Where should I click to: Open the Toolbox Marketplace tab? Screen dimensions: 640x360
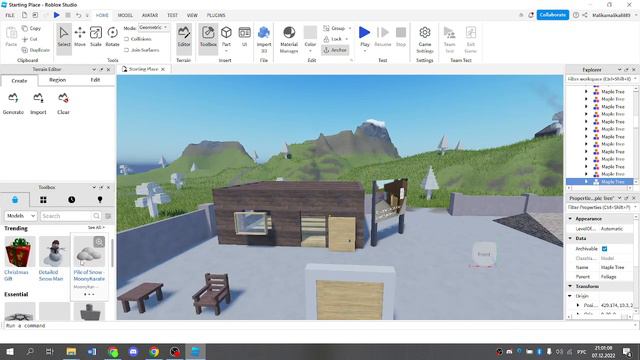[x=15, y=200]
